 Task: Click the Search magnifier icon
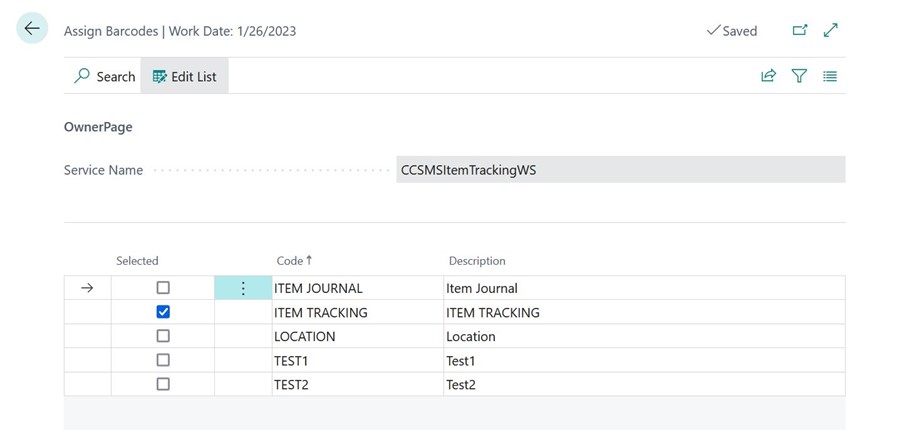pyautogui.click(x=83, y=76)
